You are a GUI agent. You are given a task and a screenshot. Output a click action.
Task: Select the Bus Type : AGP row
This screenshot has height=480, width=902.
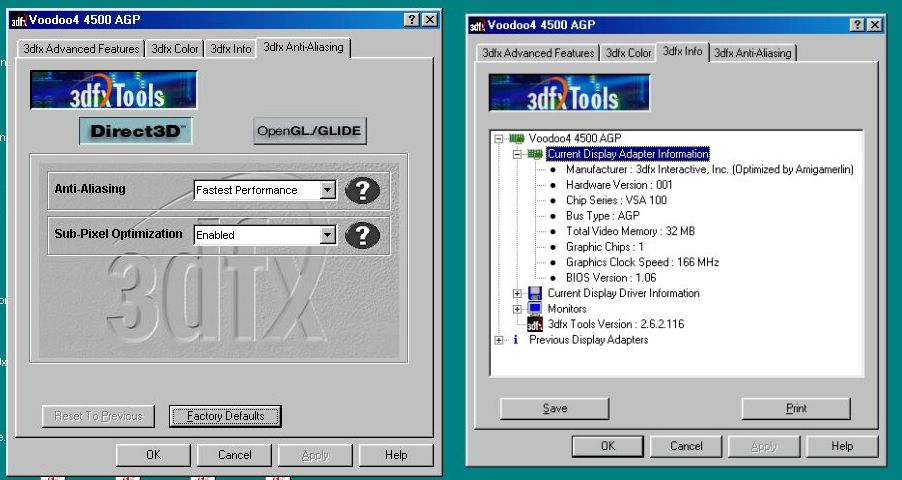tap(602, 216)
